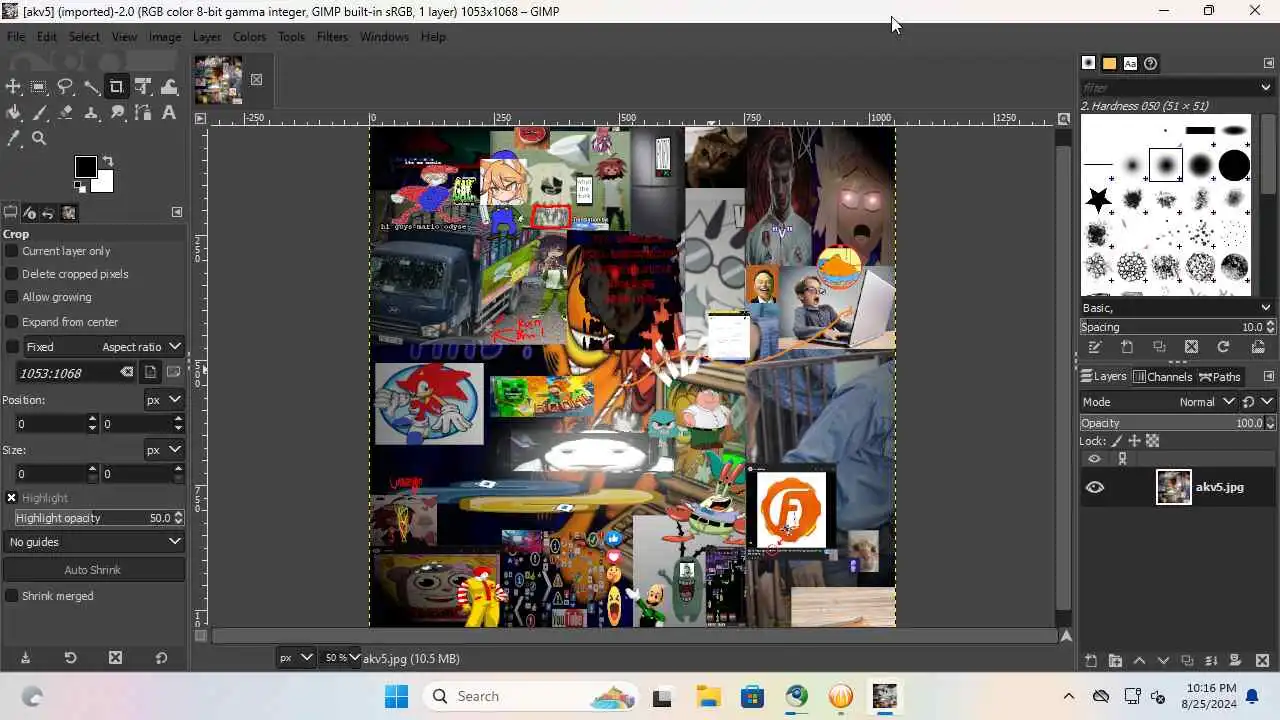Reset colors to default black and white

pos(79,186)
